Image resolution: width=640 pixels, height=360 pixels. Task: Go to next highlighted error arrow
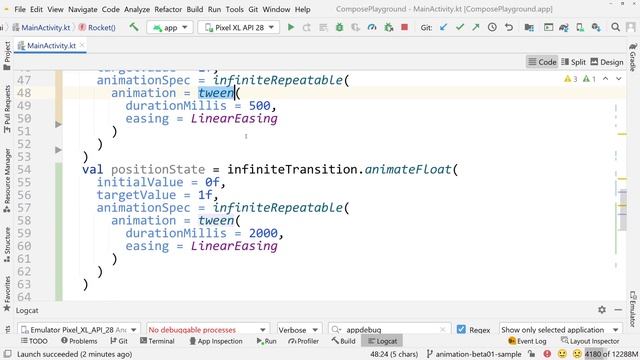619,78
